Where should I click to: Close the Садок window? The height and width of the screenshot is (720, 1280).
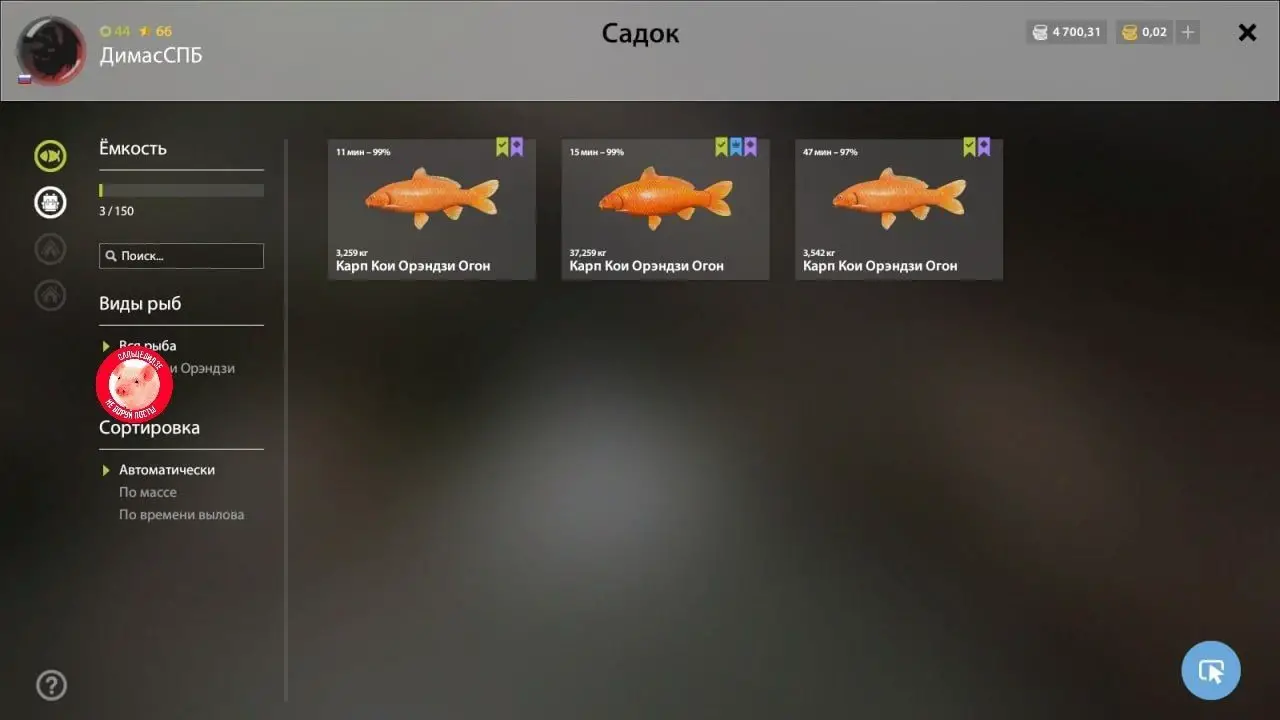coord(1247,32)
